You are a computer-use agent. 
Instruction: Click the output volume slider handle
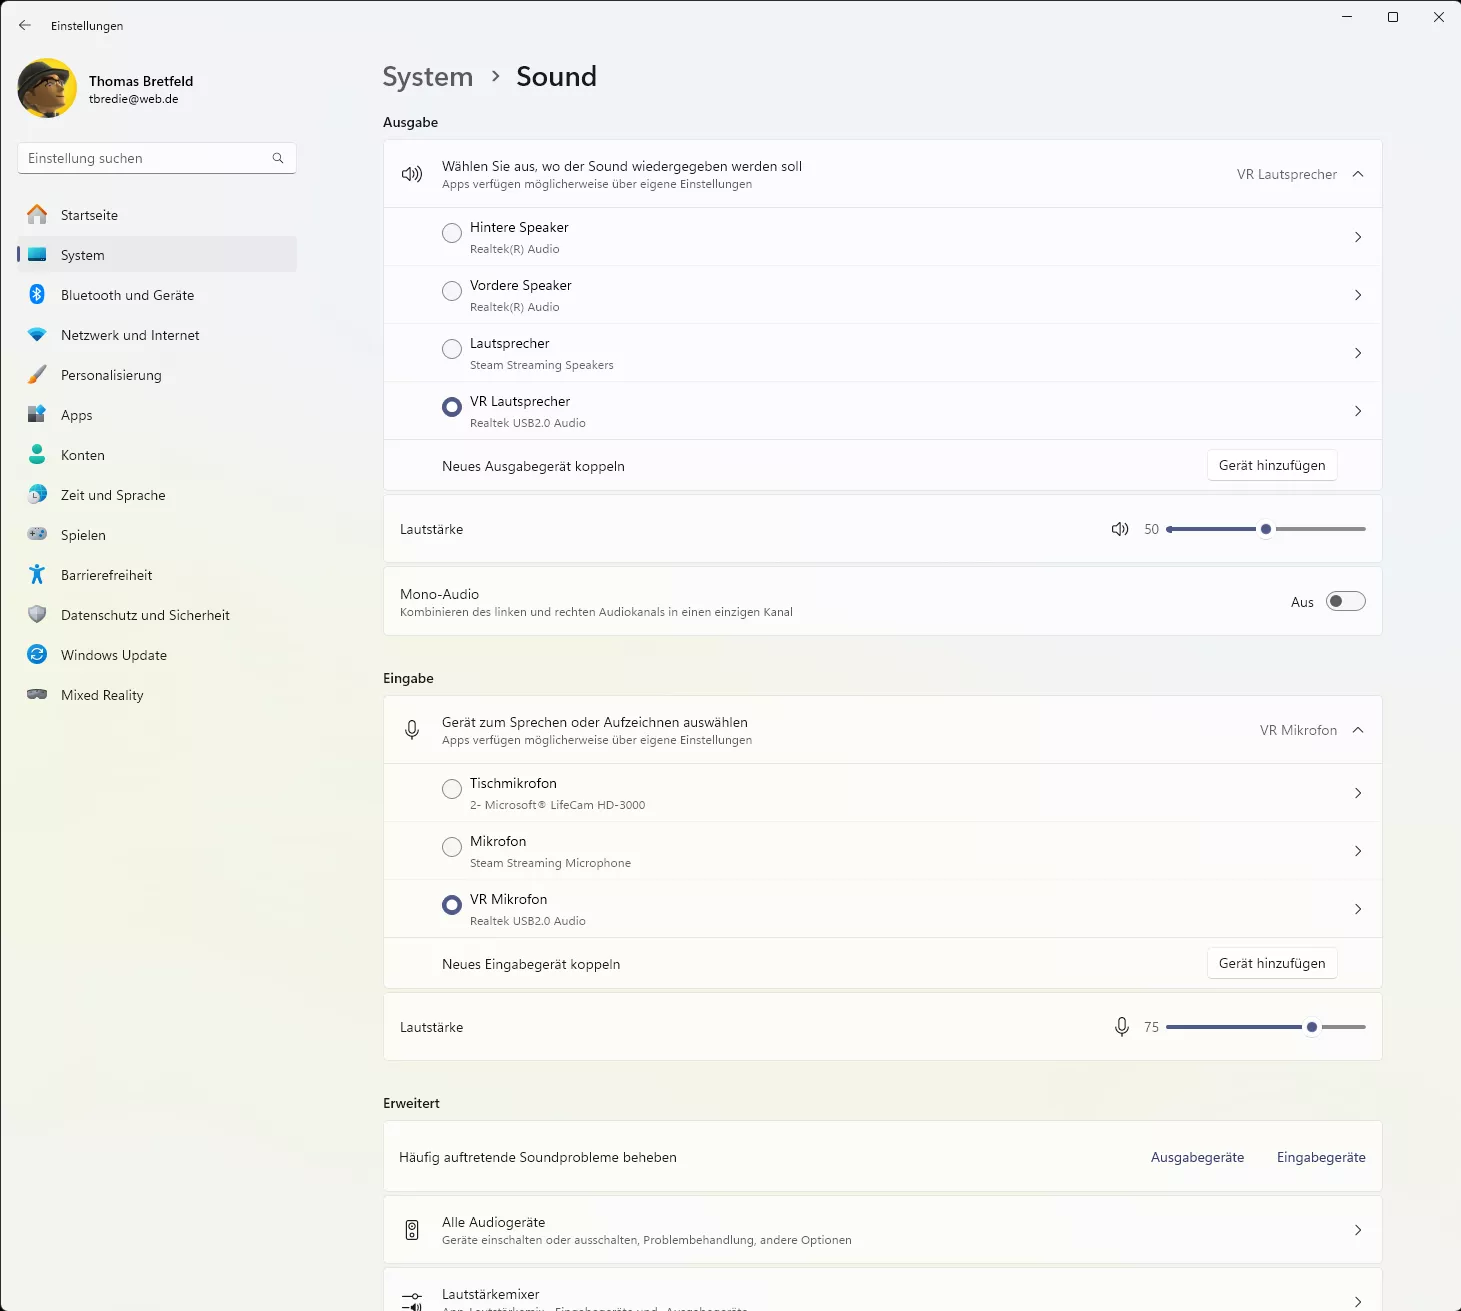[x=1266, y=529]
